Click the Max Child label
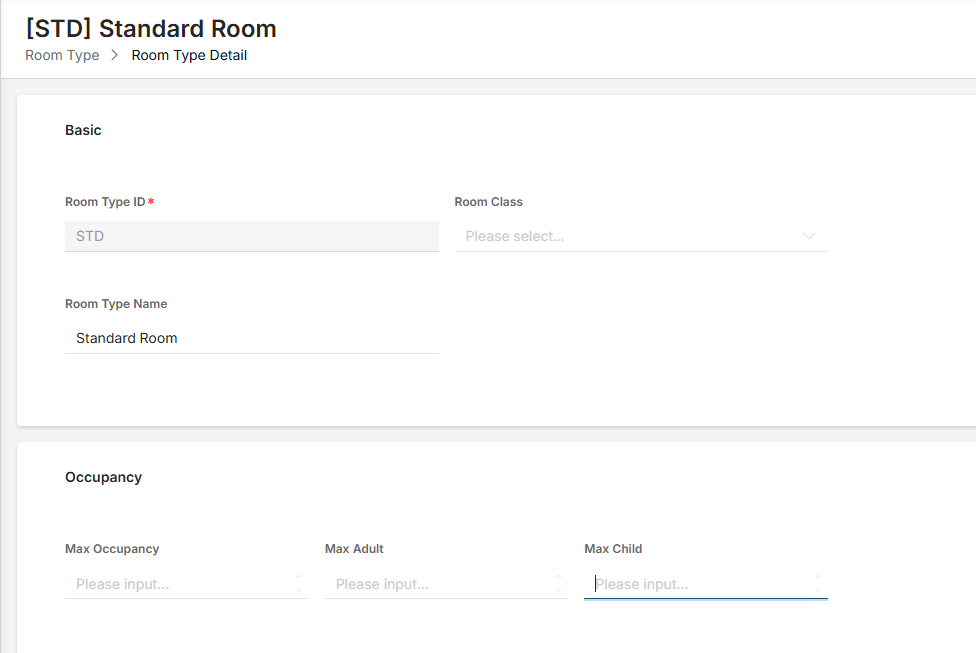 (x=613, y=549)
